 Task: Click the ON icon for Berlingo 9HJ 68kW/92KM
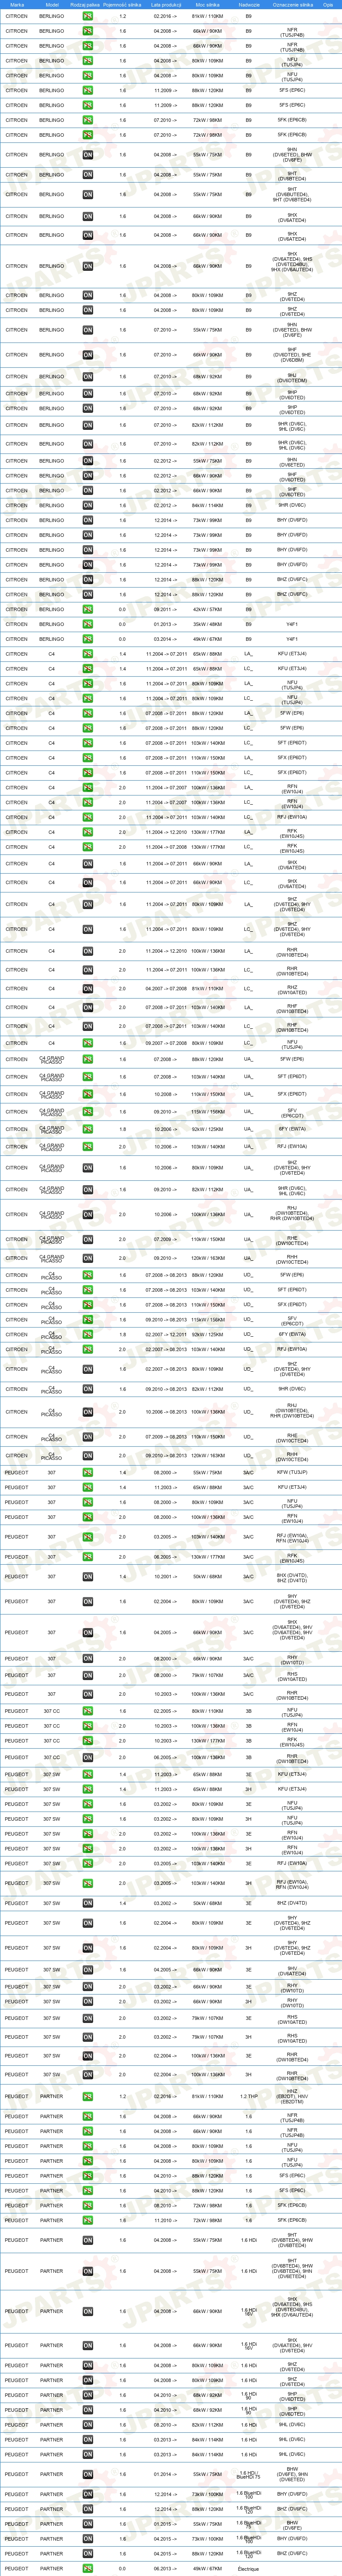click(88, 377)
